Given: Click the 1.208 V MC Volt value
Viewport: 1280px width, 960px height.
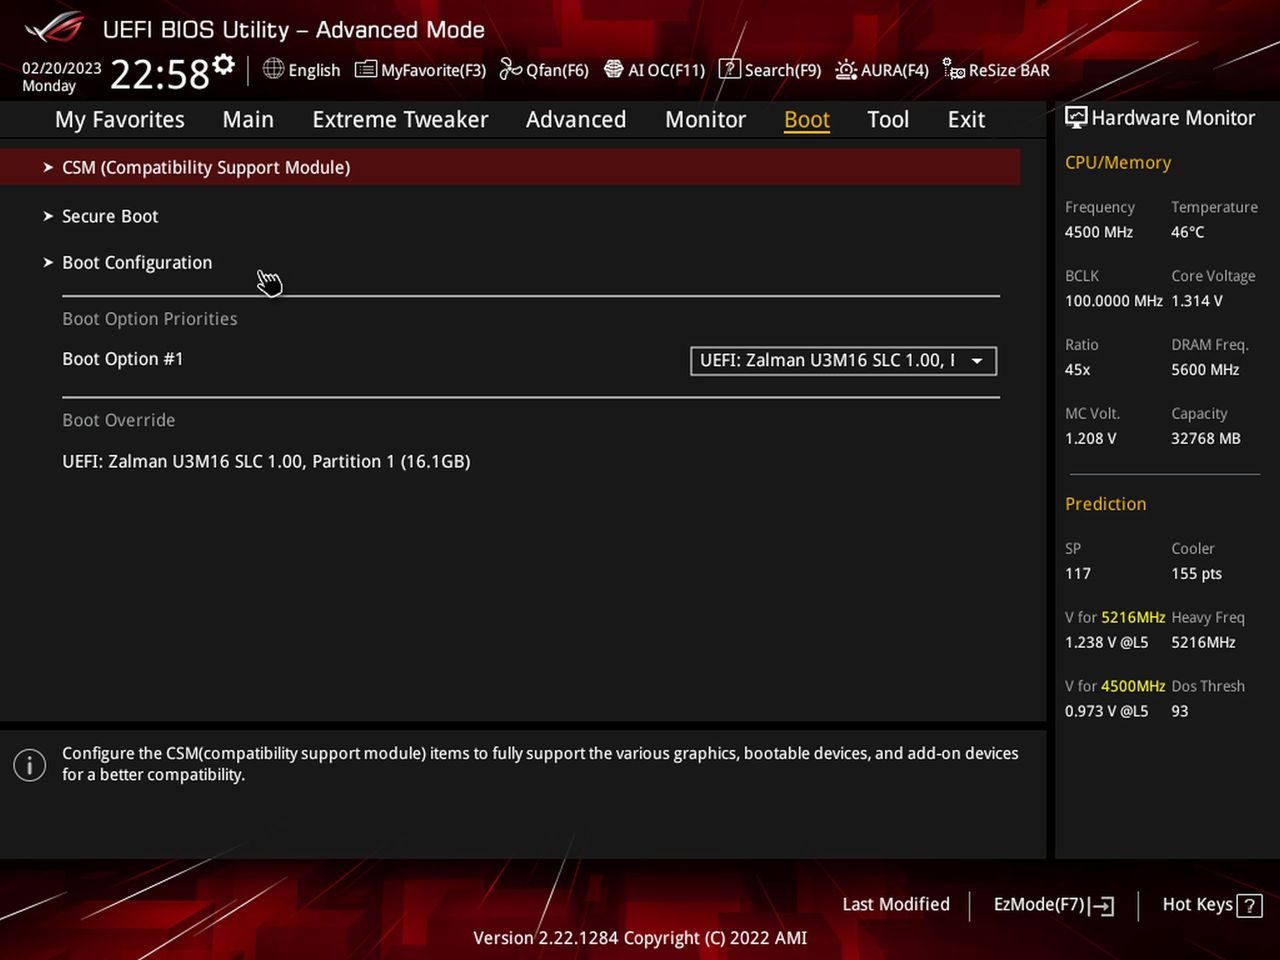Looking at the screenshot, I should pos(1091,439).
